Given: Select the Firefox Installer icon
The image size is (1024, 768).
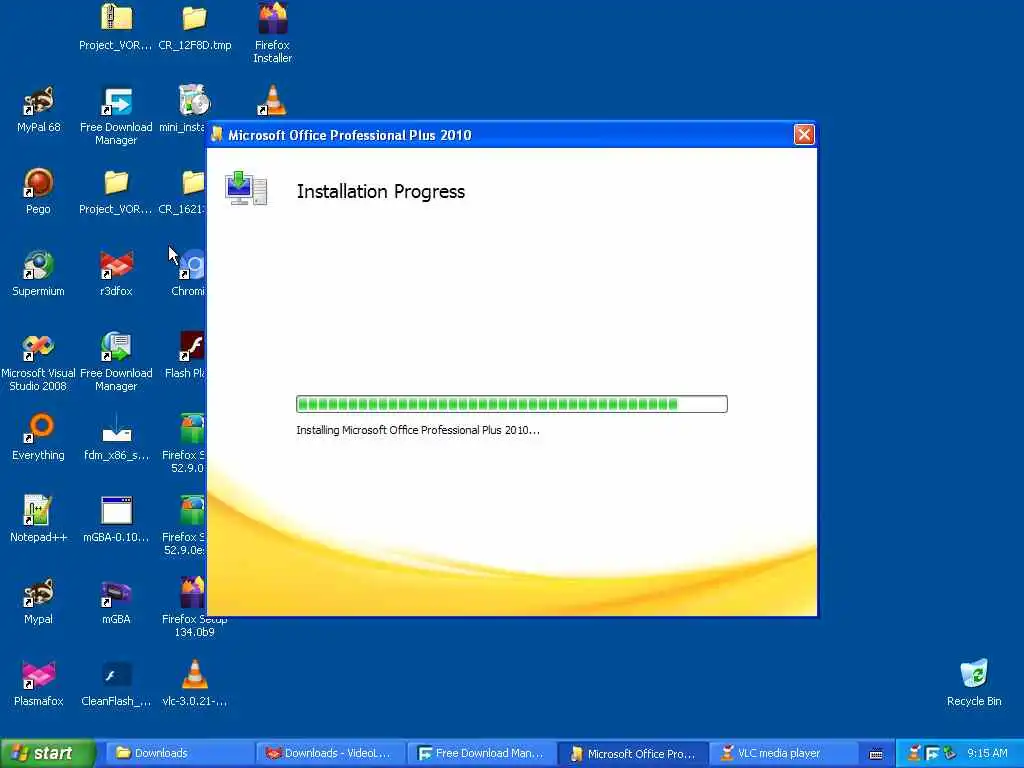Looking at the screenshot, I should (x=272, y=20).
